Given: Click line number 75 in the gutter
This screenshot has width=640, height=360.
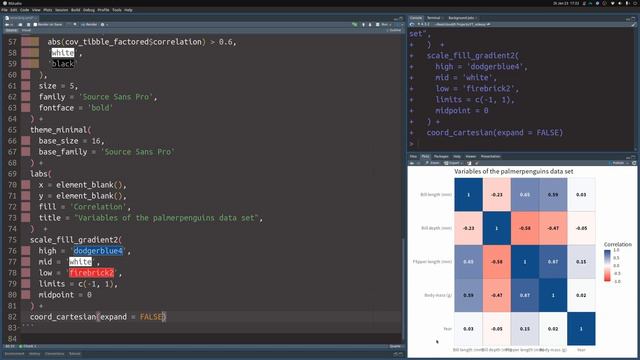Looking at the screenshot, I should tap(12, 240).
